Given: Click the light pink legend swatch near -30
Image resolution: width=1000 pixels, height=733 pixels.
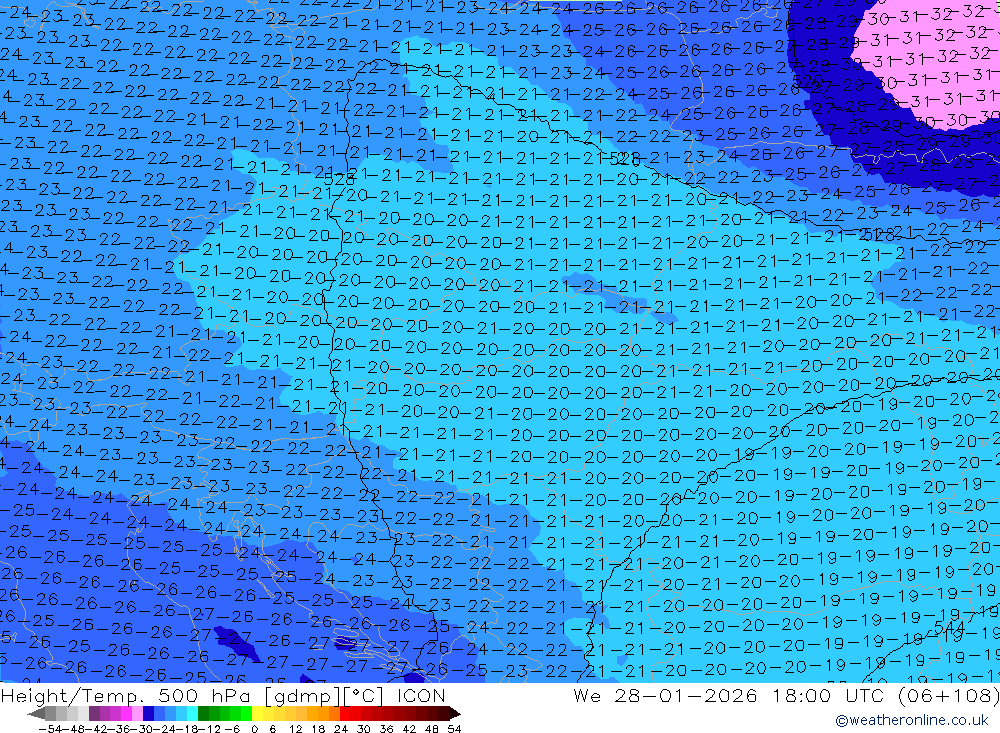Looking at the screenshot, I should coord(137,713).
